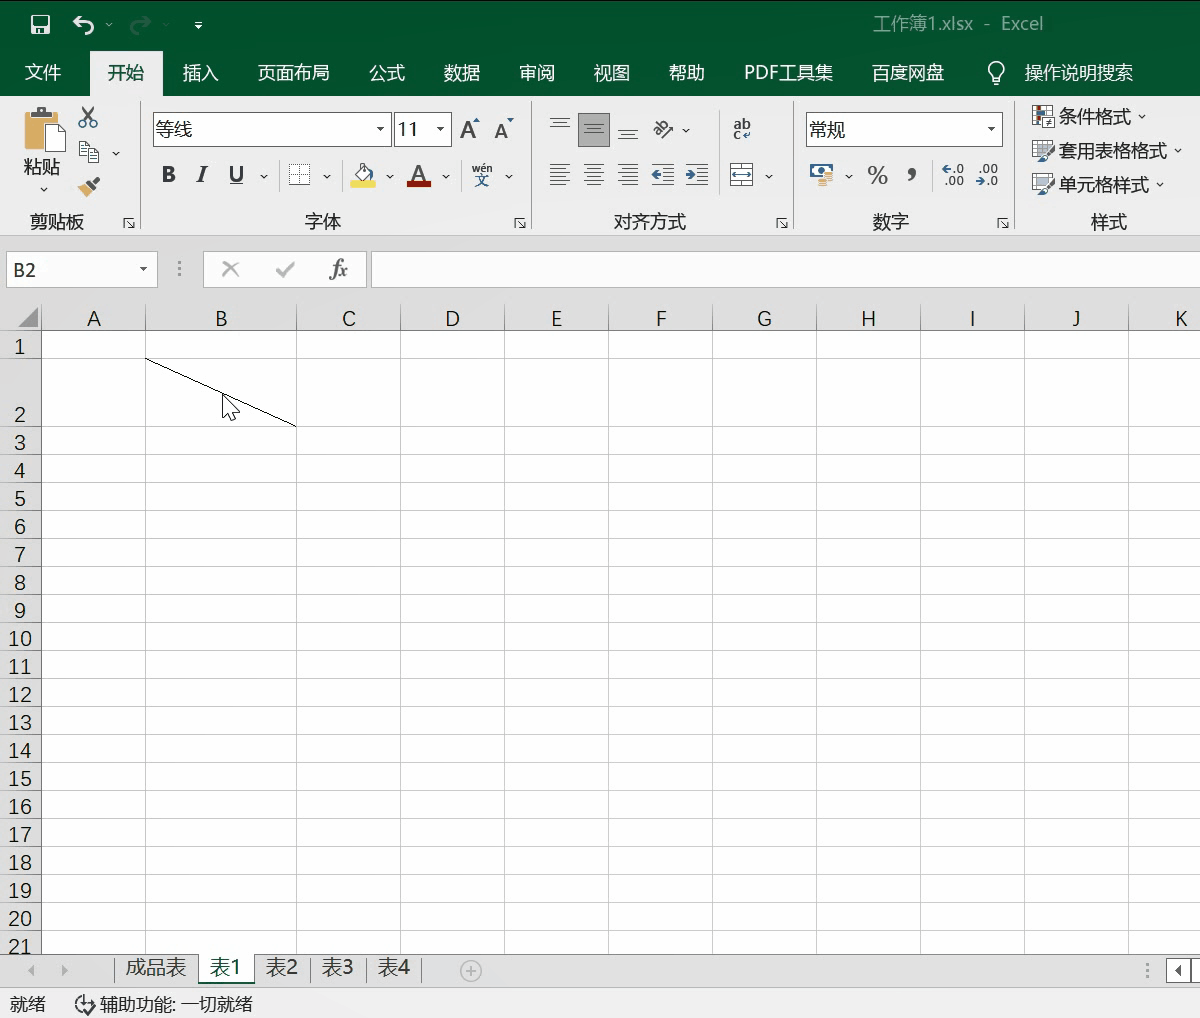Click the Insert Function fx icon
1200x1018 pixels.
coord(338,269)
